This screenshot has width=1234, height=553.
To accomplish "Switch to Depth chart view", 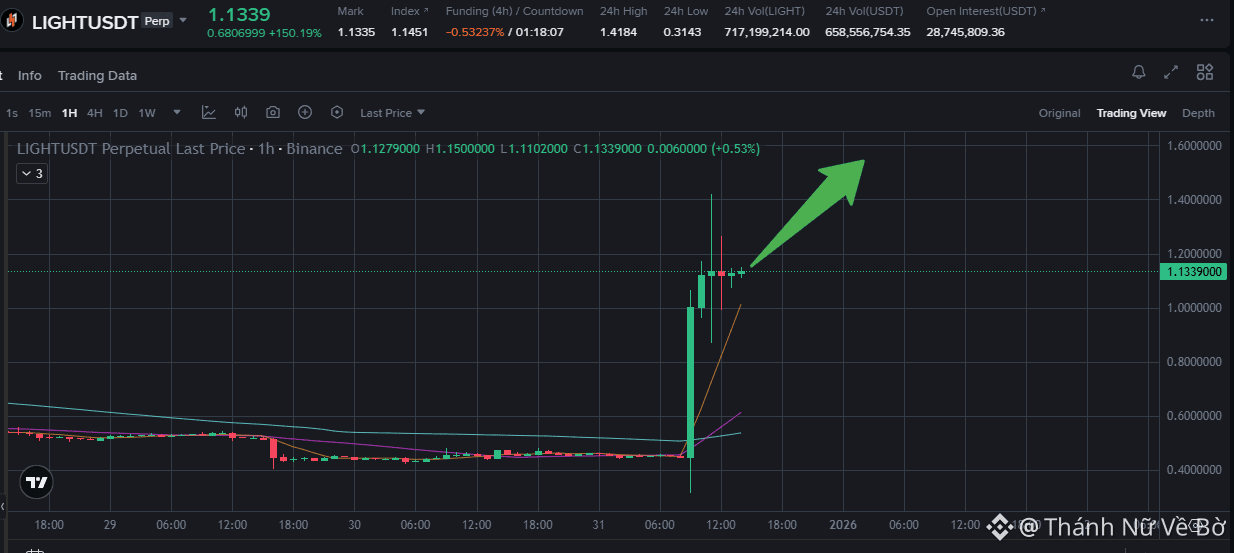I will [x=1198, y=113].
